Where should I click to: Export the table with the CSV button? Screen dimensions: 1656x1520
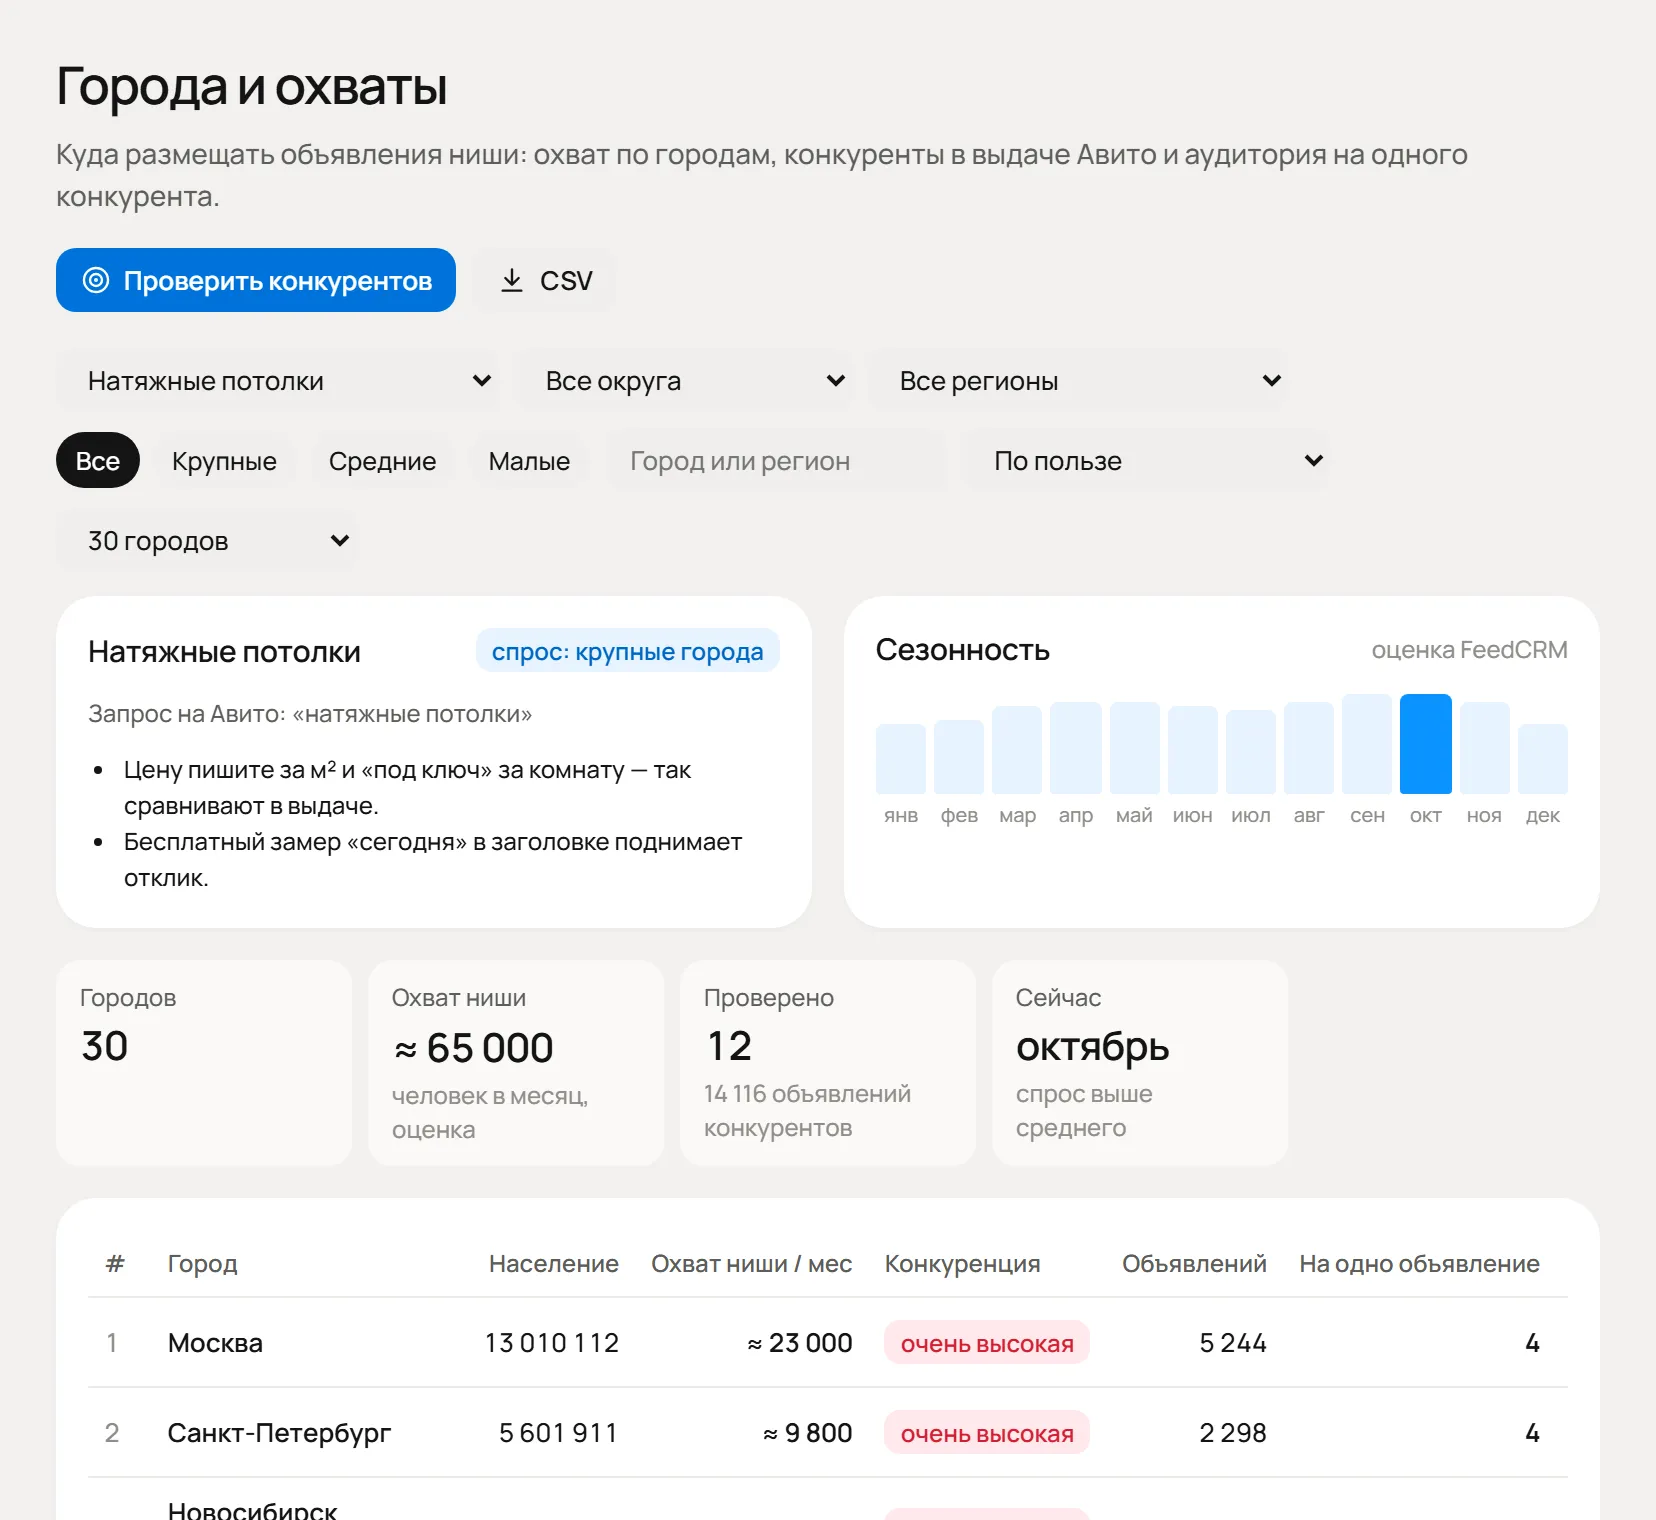coord(544,280)
